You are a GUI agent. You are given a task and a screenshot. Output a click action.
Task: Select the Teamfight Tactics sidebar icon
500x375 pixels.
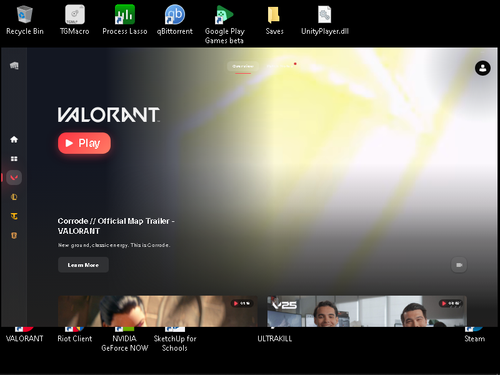point(14,216)
